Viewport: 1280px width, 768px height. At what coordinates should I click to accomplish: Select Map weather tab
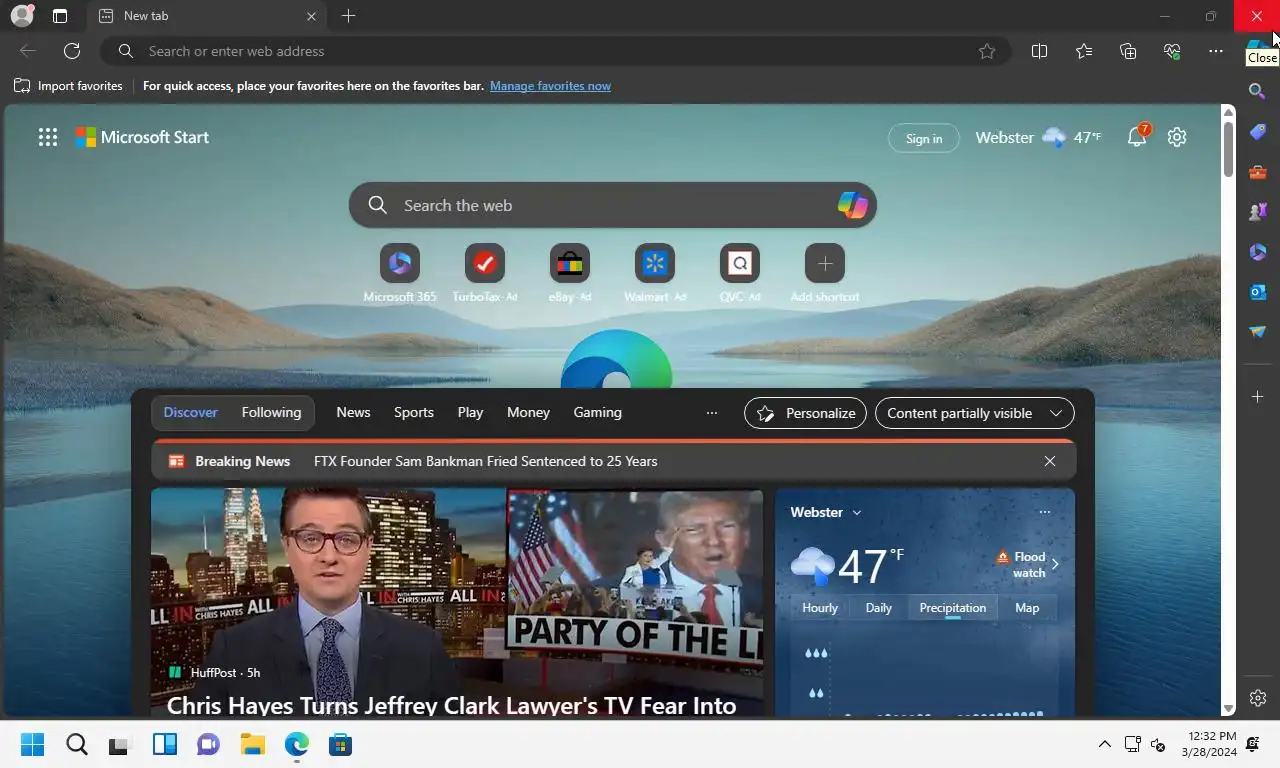[x=1027, y=608]
